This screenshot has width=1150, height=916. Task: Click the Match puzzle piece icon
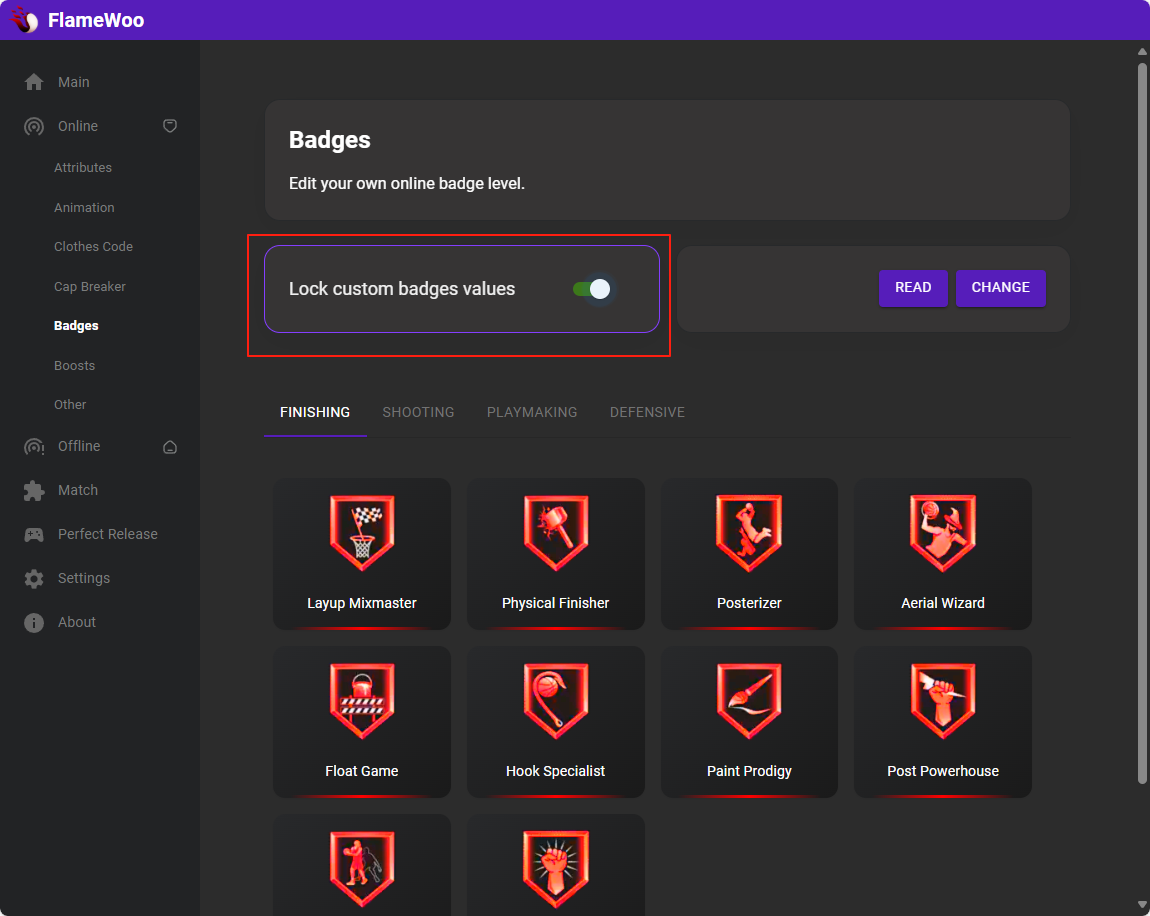pyautogui.click(x=34, y=491)
